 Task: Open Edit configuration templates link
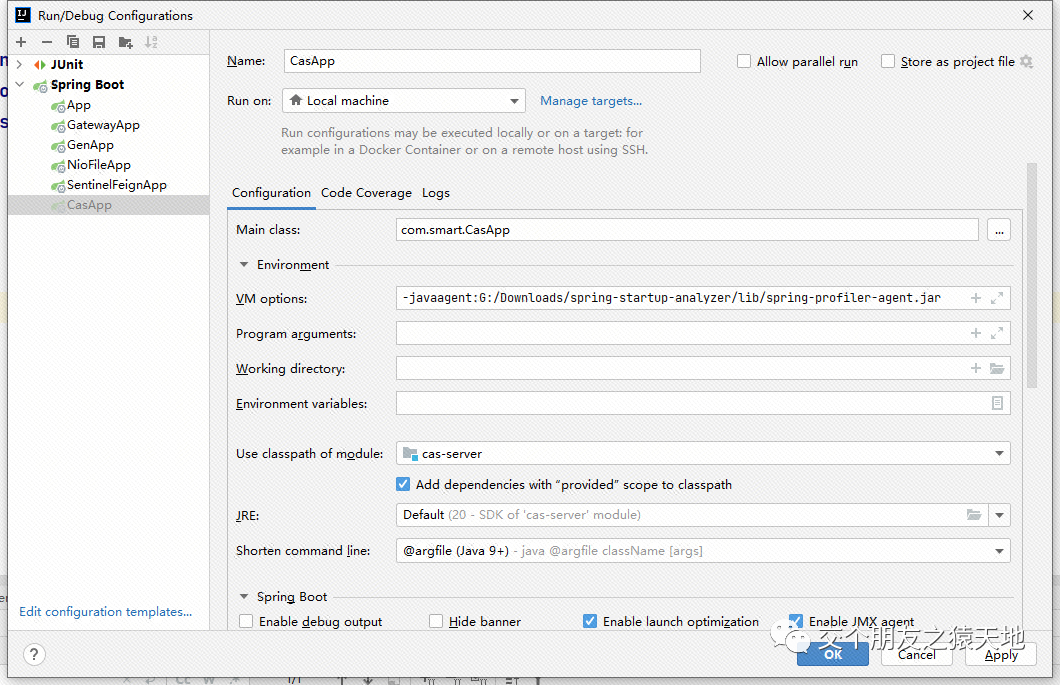tap(105, 611)
